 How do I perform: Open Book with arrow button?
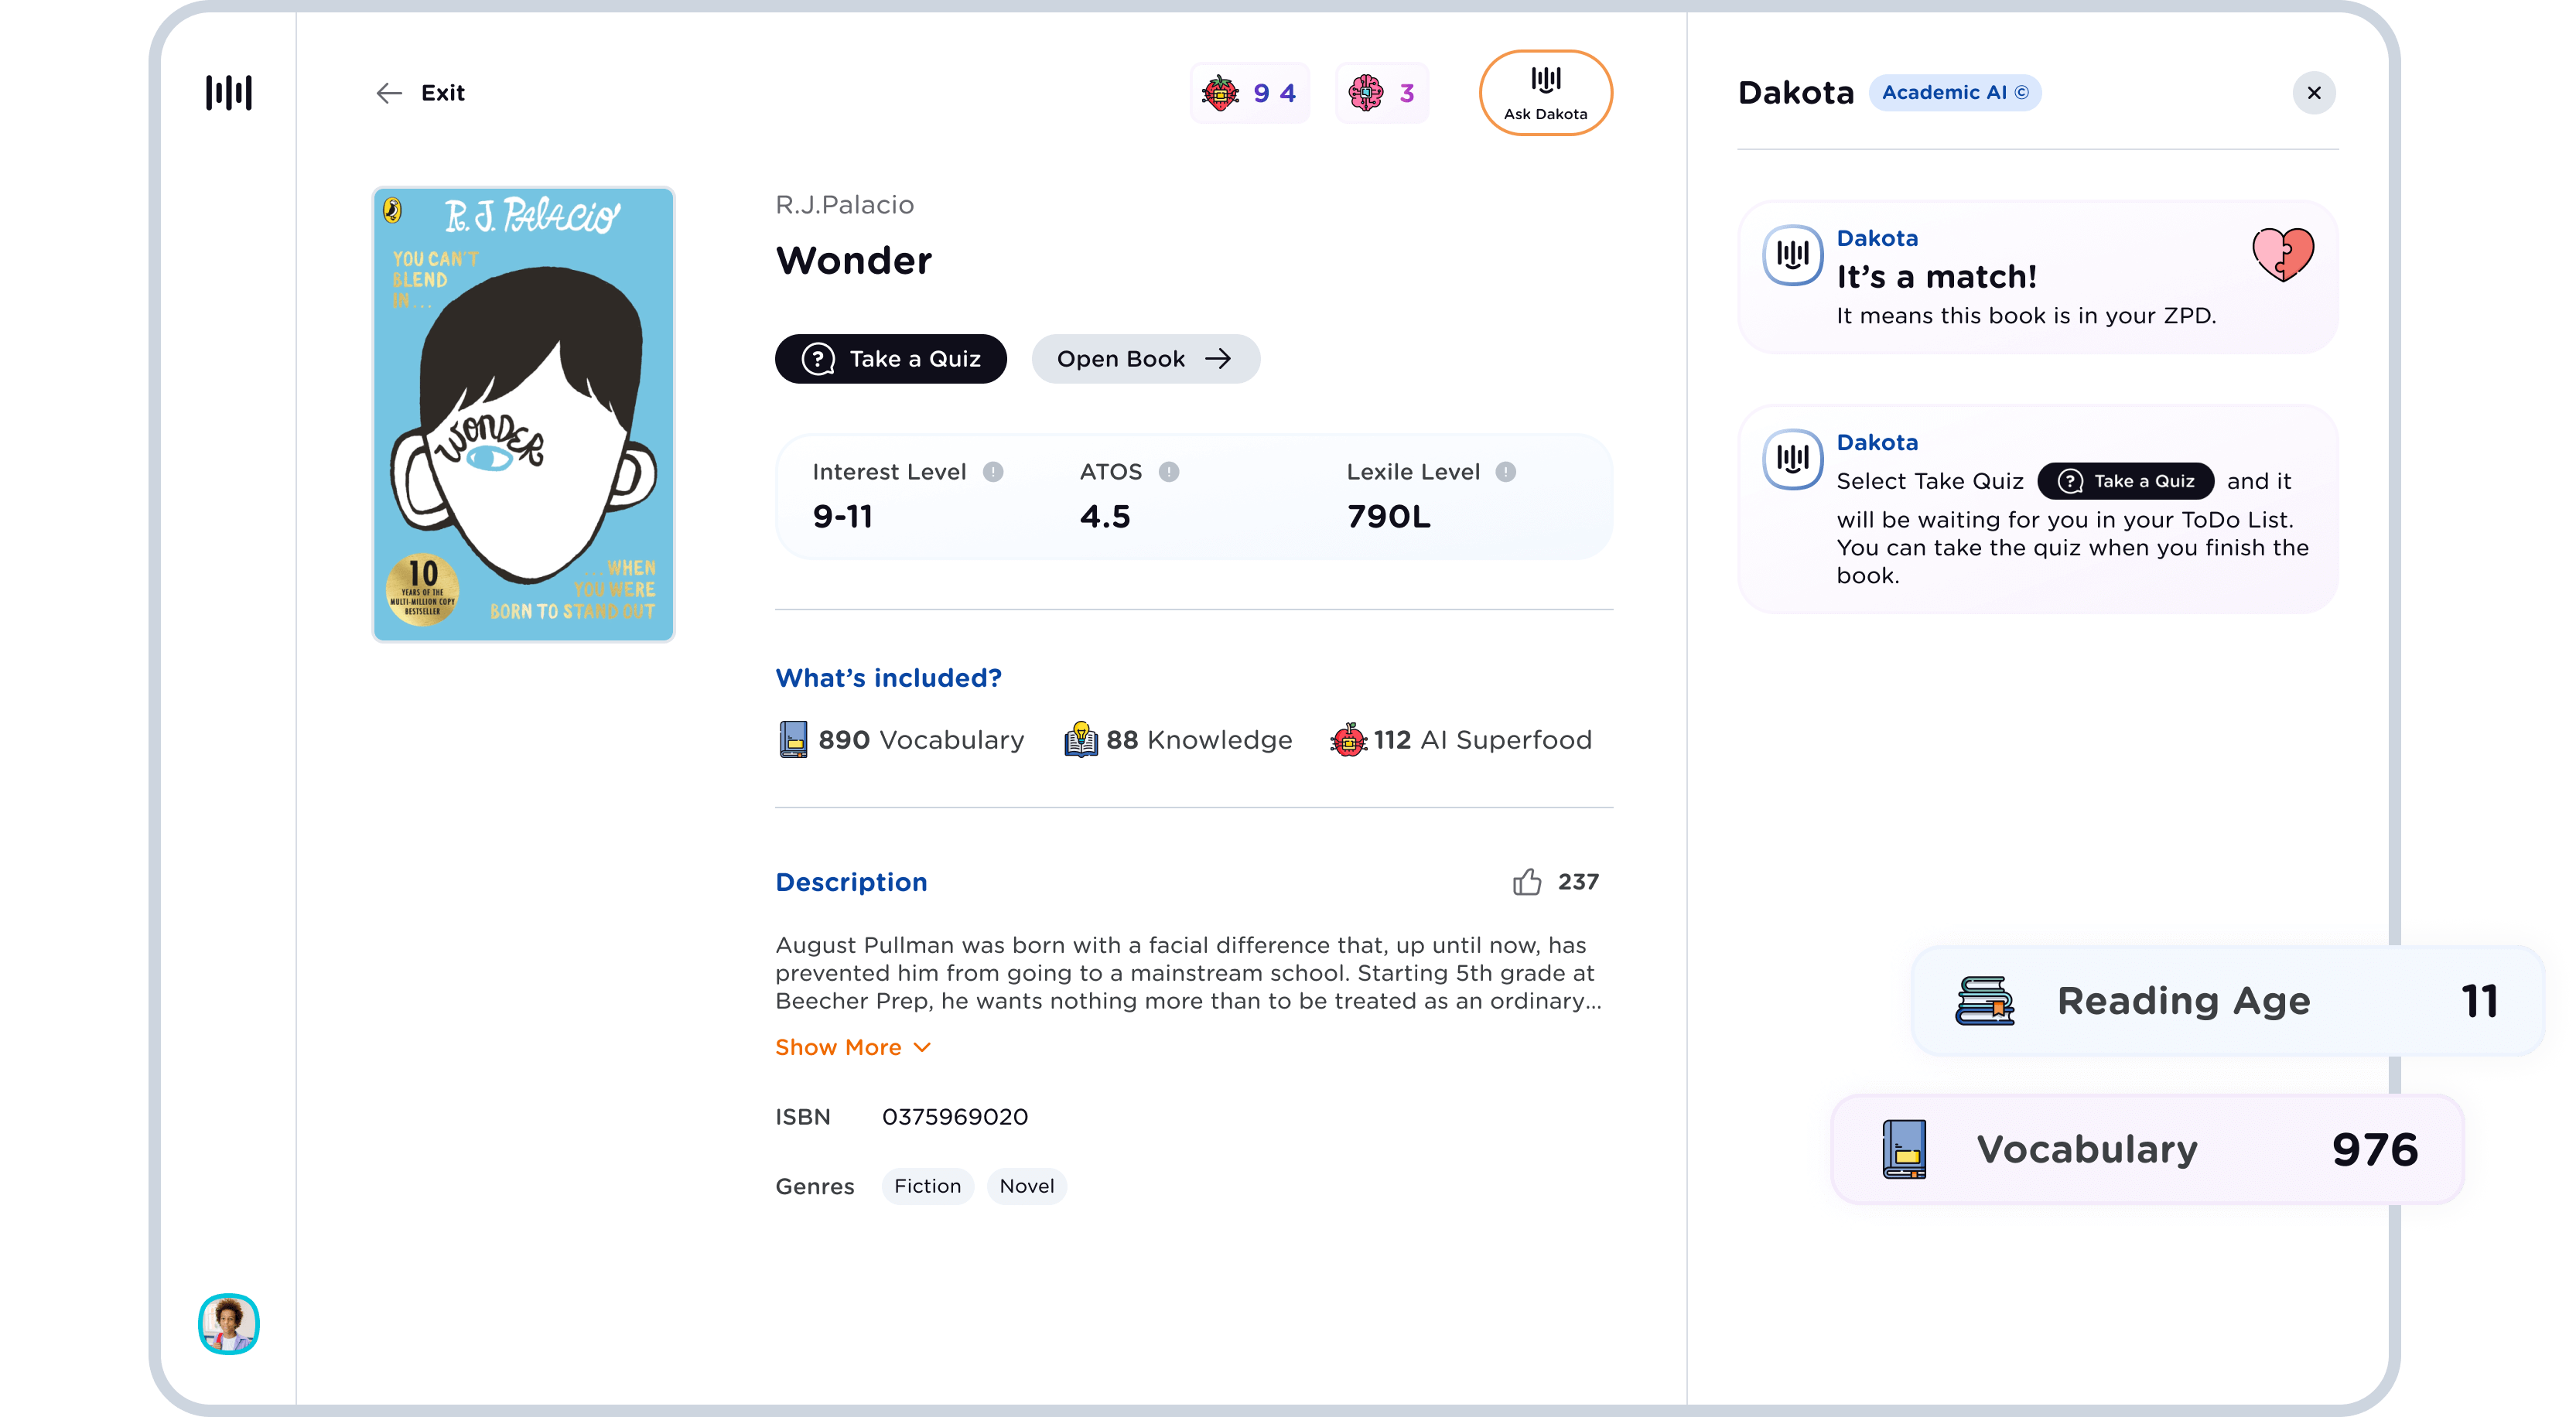tap(1145, 358)
